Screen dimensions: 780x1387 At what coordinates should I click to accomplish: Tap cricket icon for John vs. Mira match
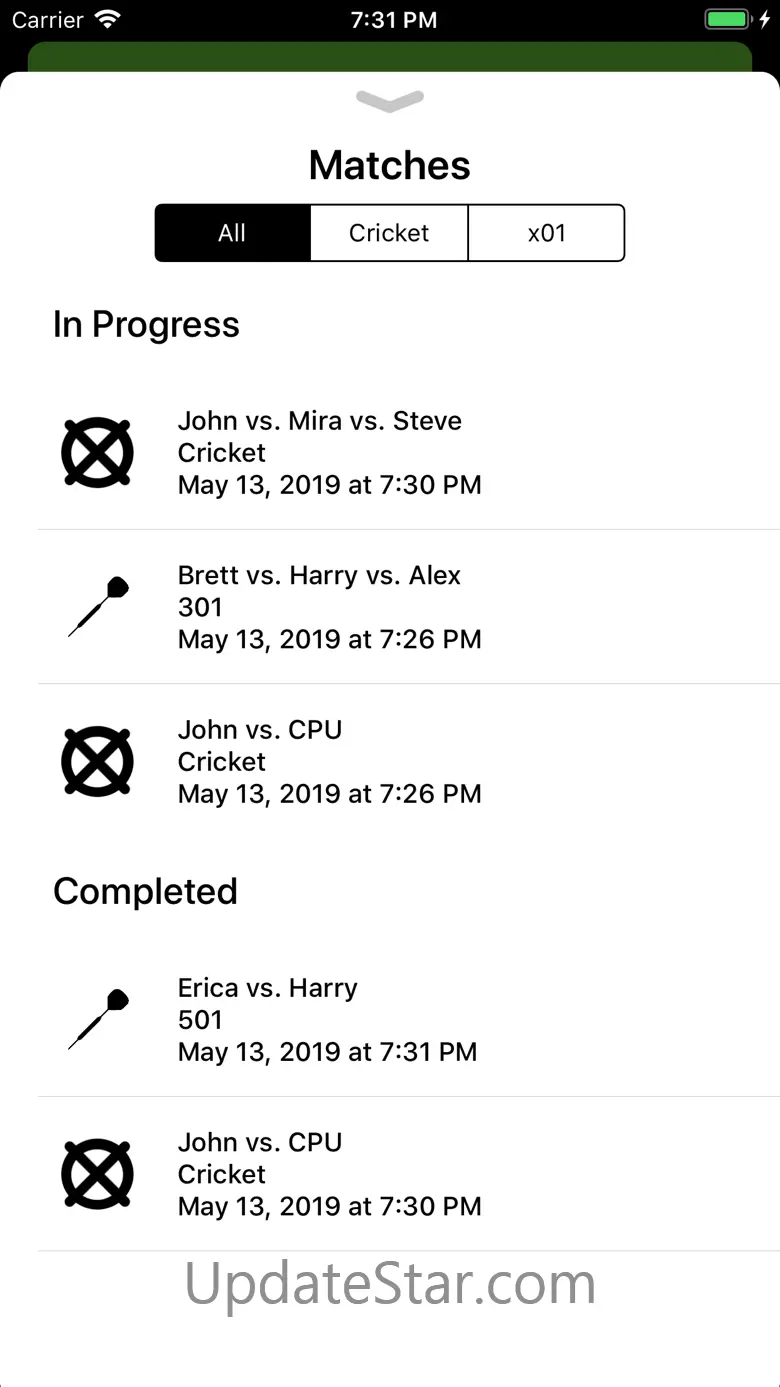(x=97, y=453)
